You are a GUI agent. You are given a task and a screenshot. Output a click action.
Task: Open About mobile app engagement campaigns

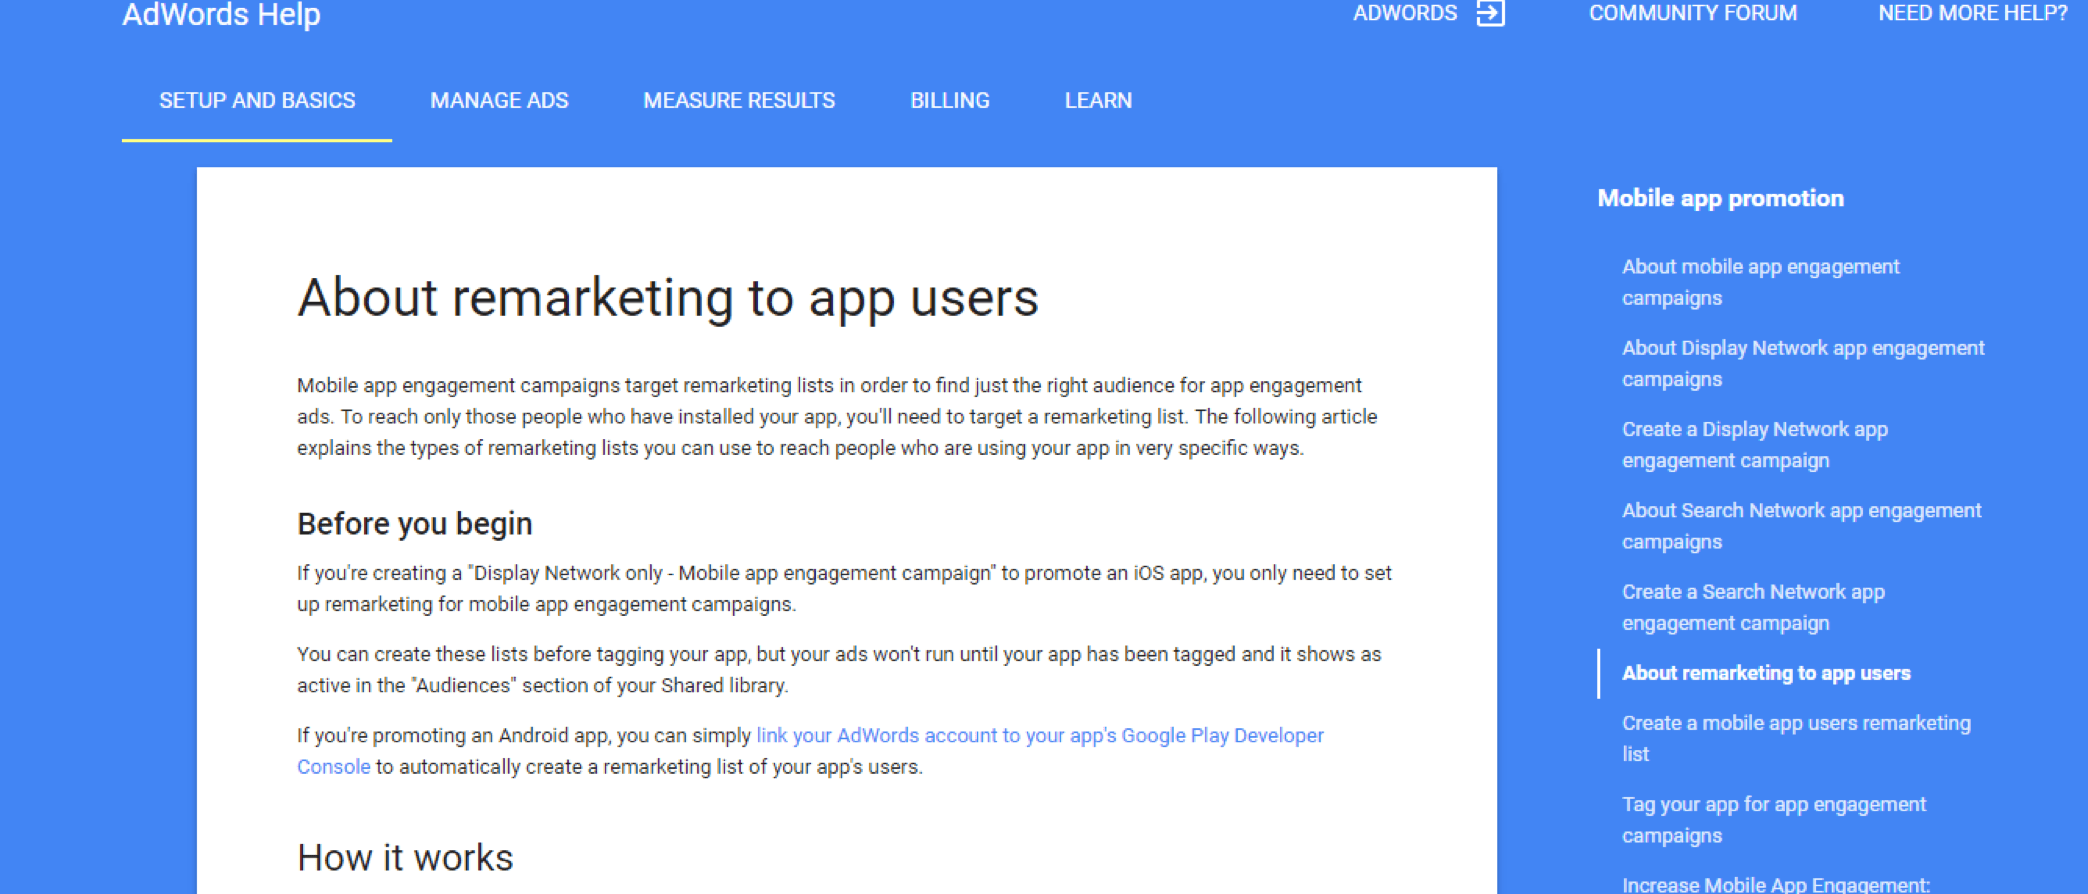point(1759,282)
